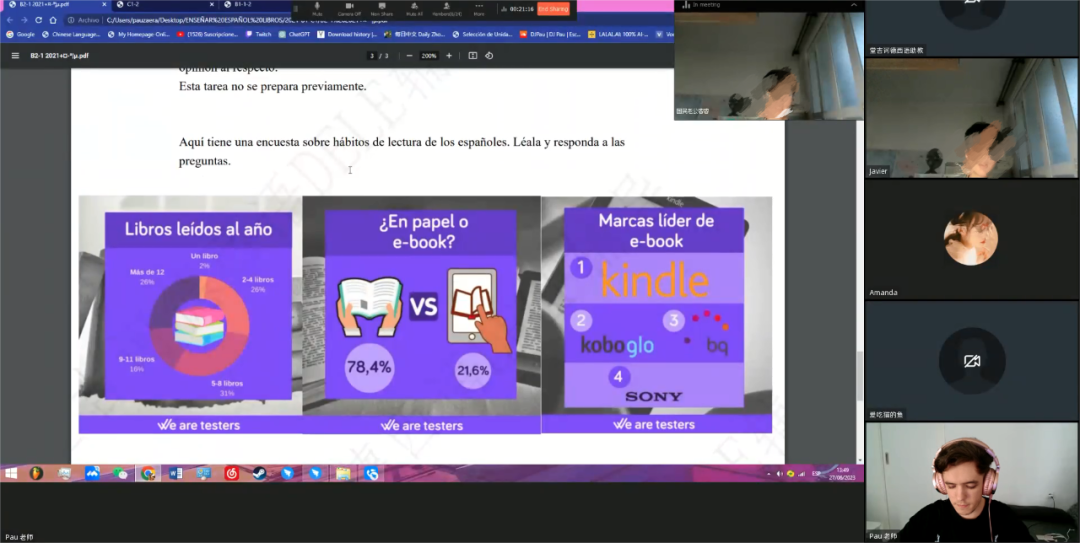1080x543 pixels.
Task: Open Google Chrome from the taskbar
Action: [x=147, y=473]
